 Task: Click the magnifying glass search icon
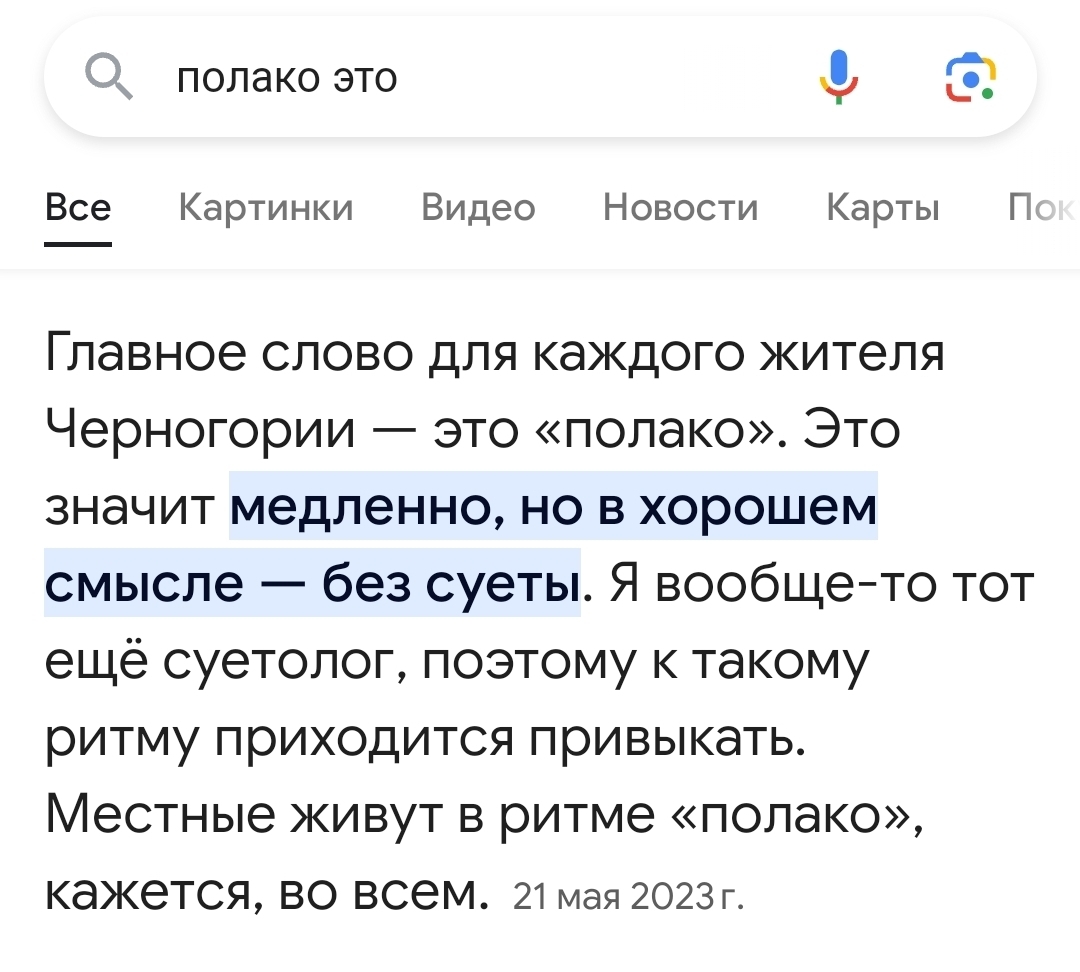[x=109, y=77]
